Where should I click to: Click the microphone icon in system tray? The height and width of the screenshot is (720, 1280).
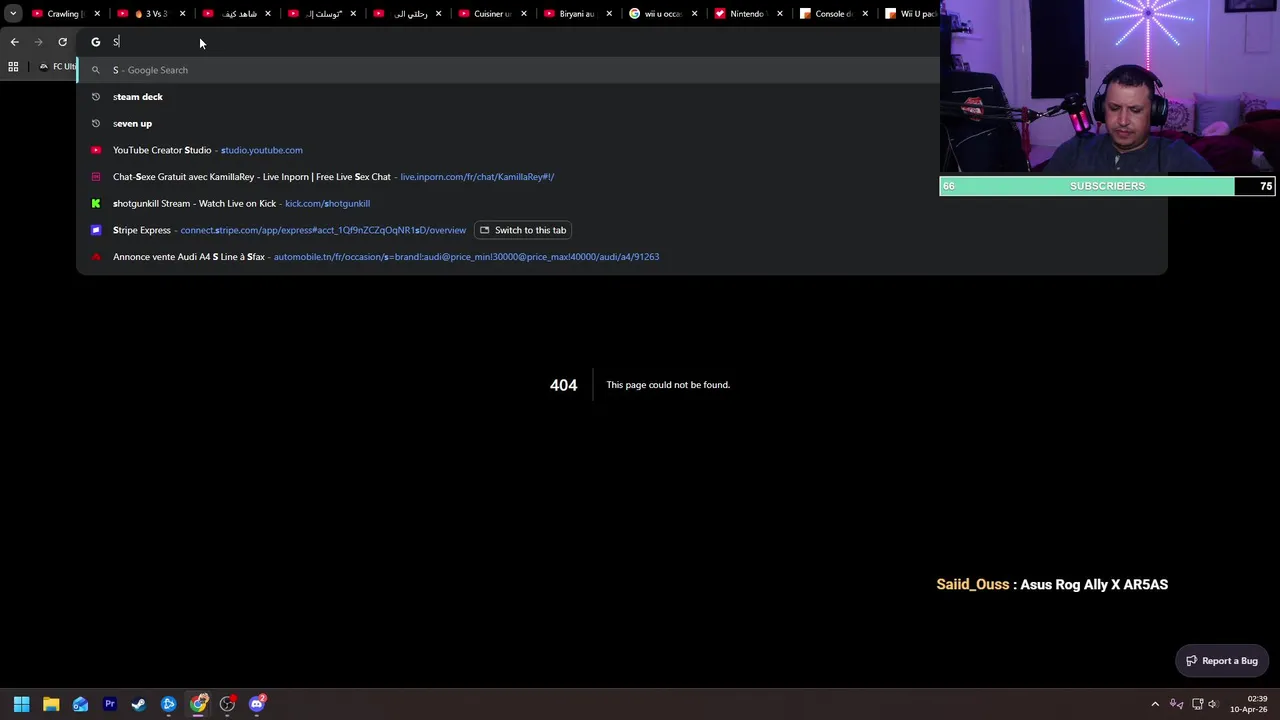(x=1177, y=704)
